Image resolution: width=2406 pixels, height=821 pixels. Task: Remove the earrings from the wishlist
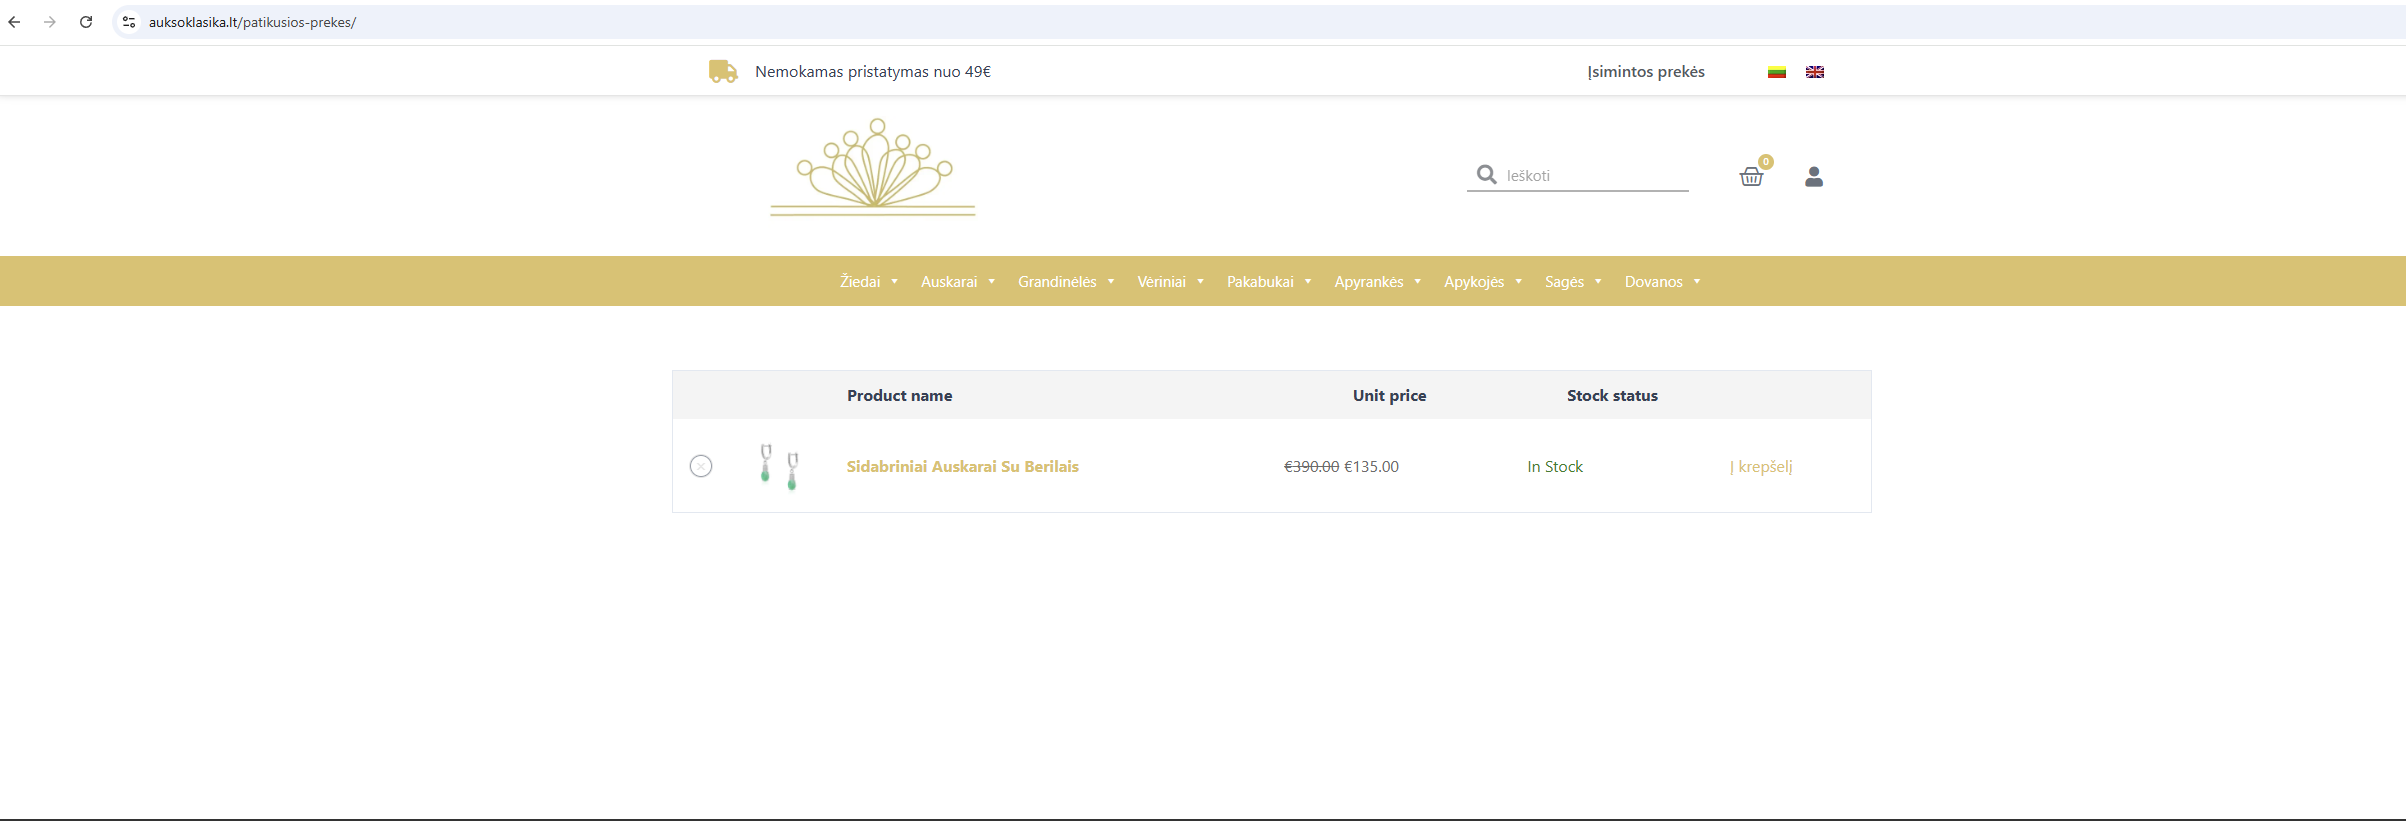pos(701,466)
